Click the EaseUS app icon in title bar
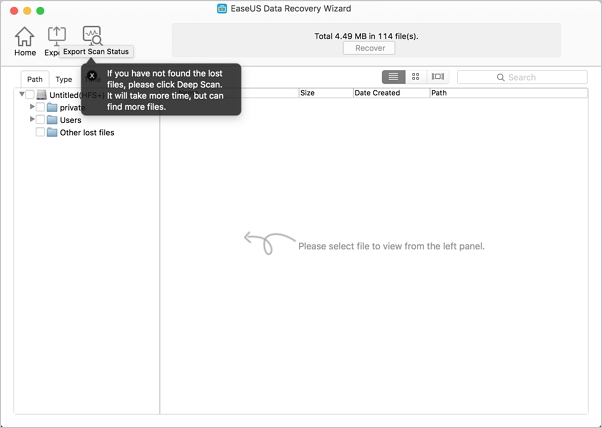Image resolution: width=602 pixels, height=428 pixels. 222,8
